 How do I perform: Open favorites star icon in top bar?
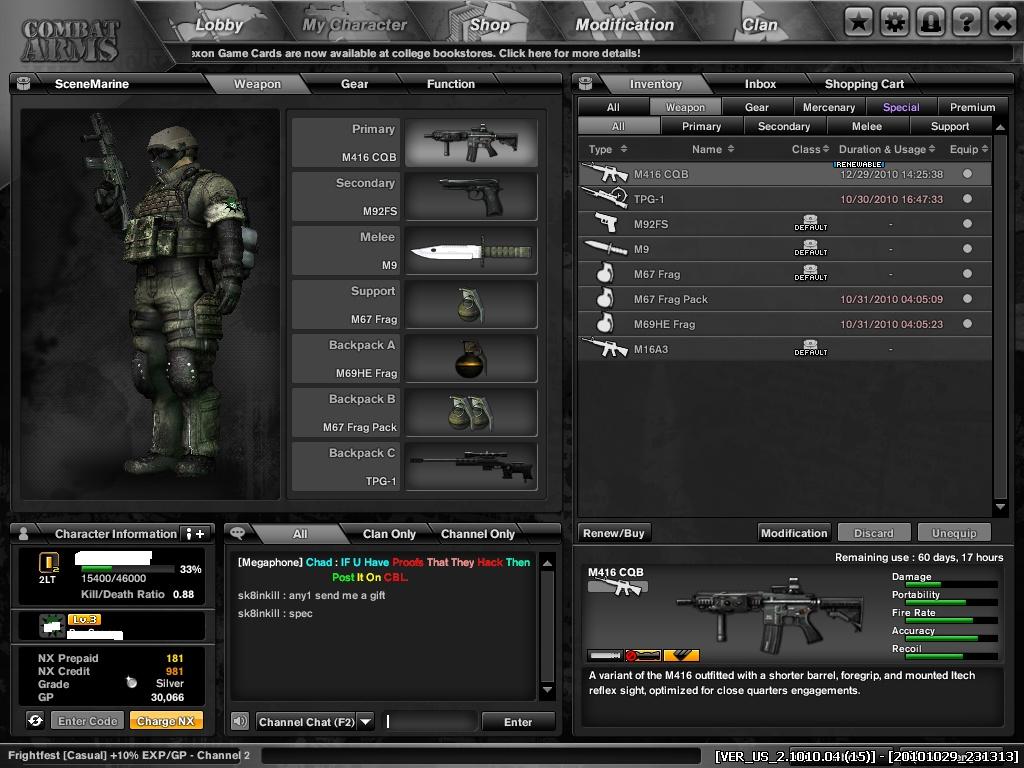858,23
